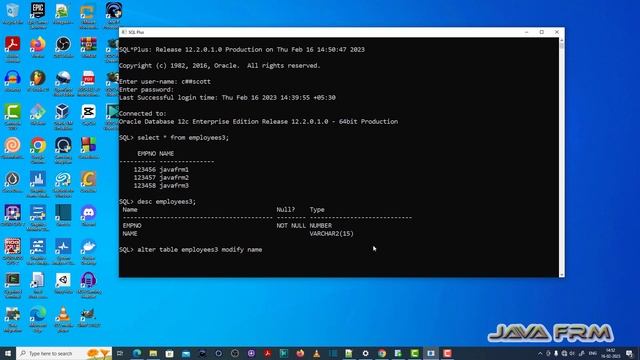This screenshot has height=360, width=640.
Task: Open VLC from the taskbar
Action: tap(317, 353)
